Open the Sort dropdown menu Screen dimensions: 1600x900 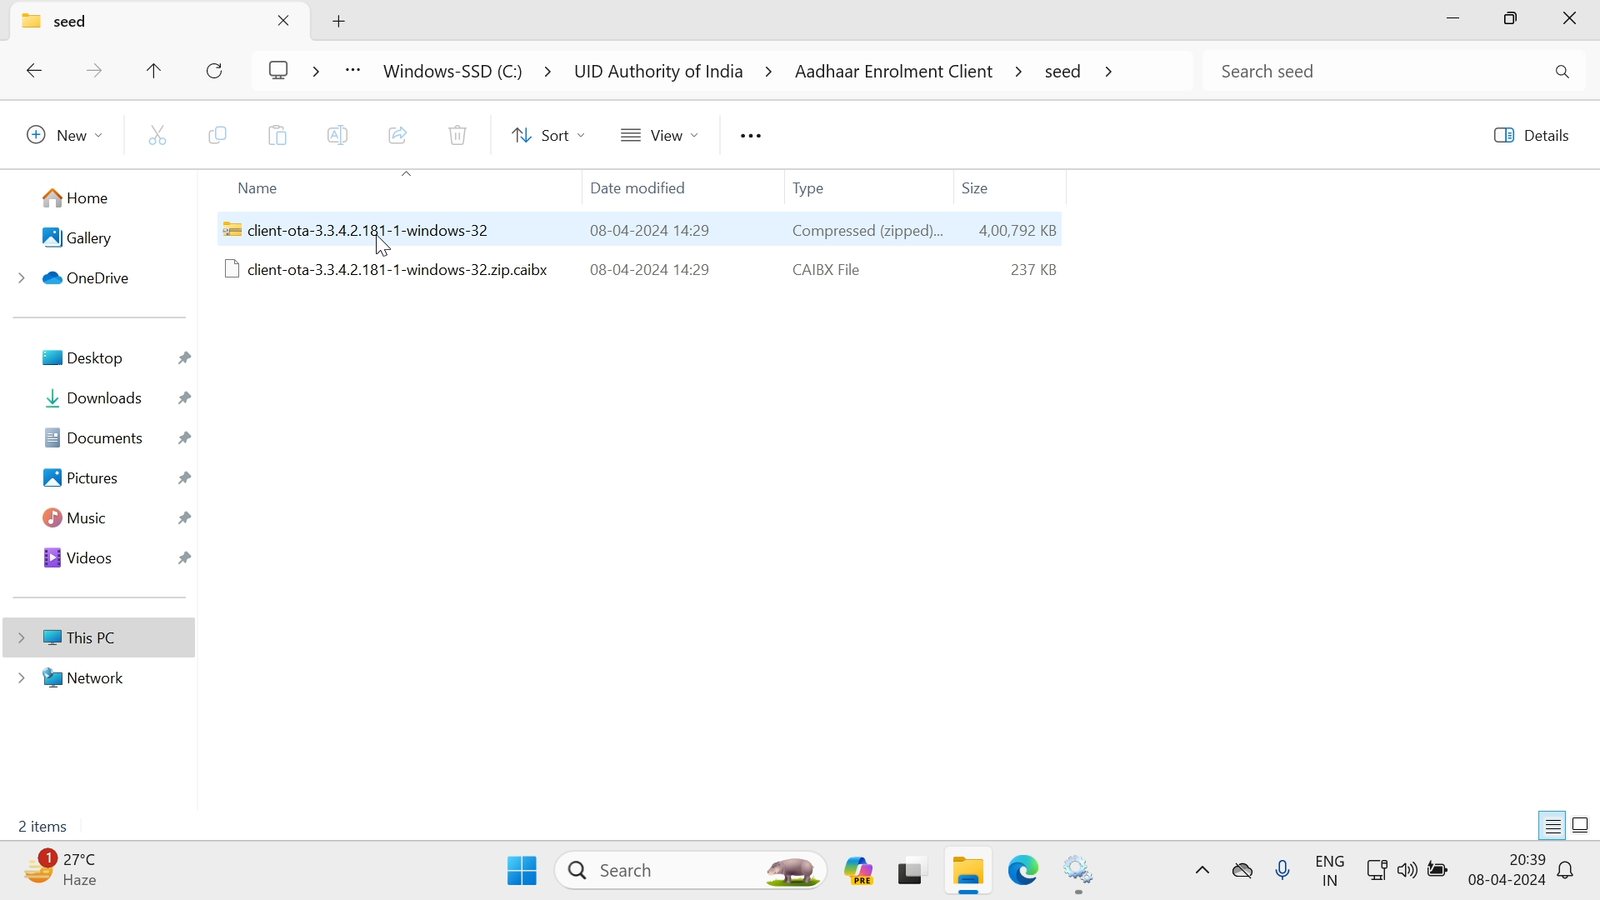[x=548, y=135]
